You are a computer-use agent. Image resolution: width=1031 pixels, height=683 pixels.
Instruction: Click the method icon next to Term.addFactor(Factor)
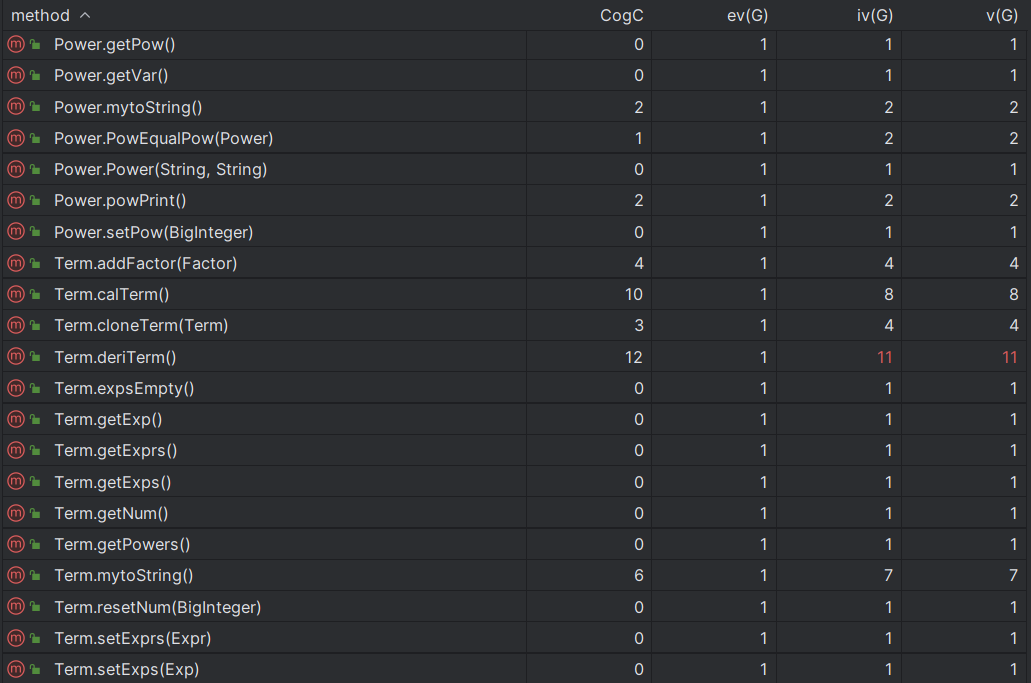15,263
